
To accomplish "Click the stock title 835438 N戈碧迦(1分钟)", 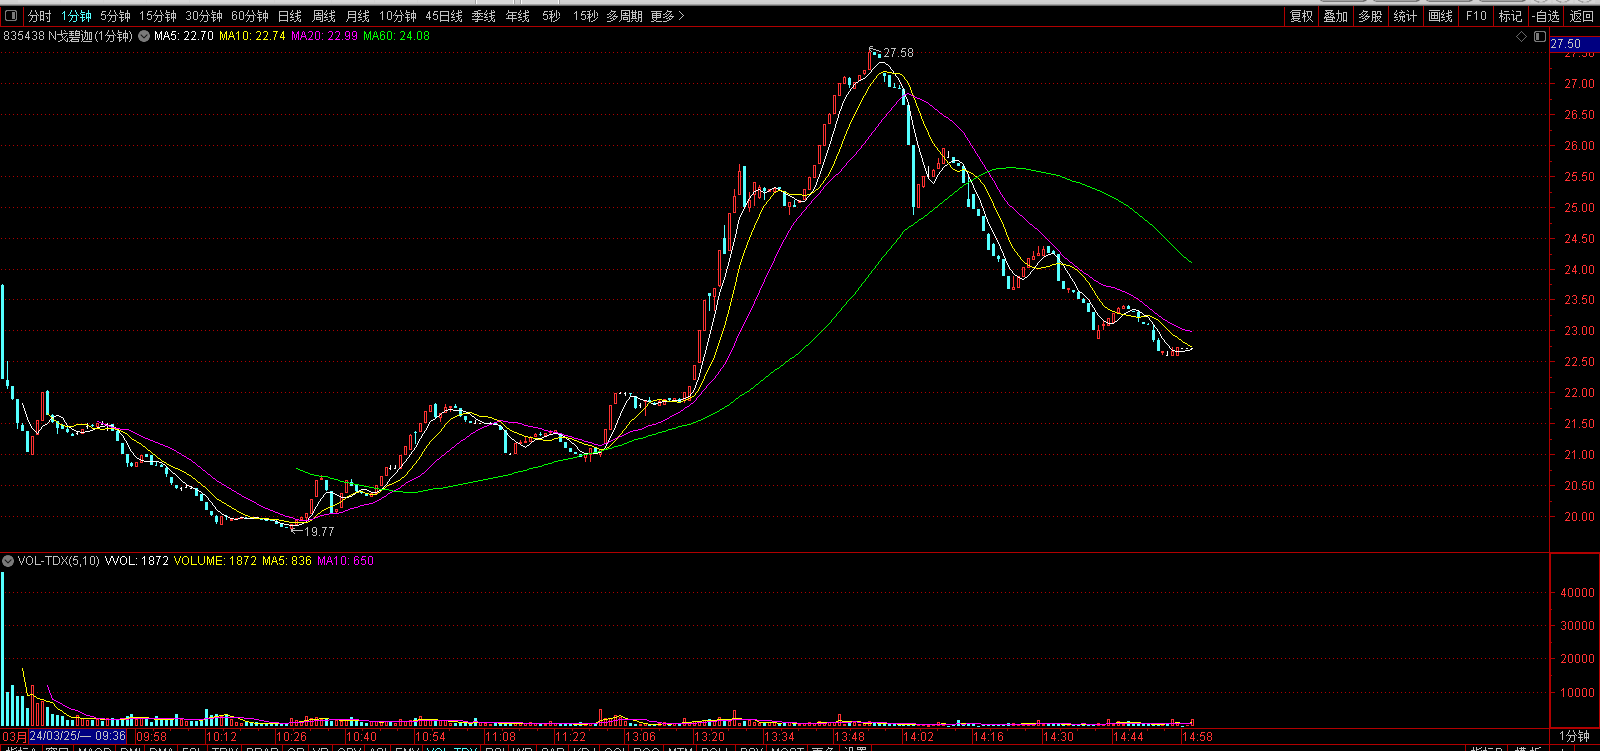I will (68, 36).
